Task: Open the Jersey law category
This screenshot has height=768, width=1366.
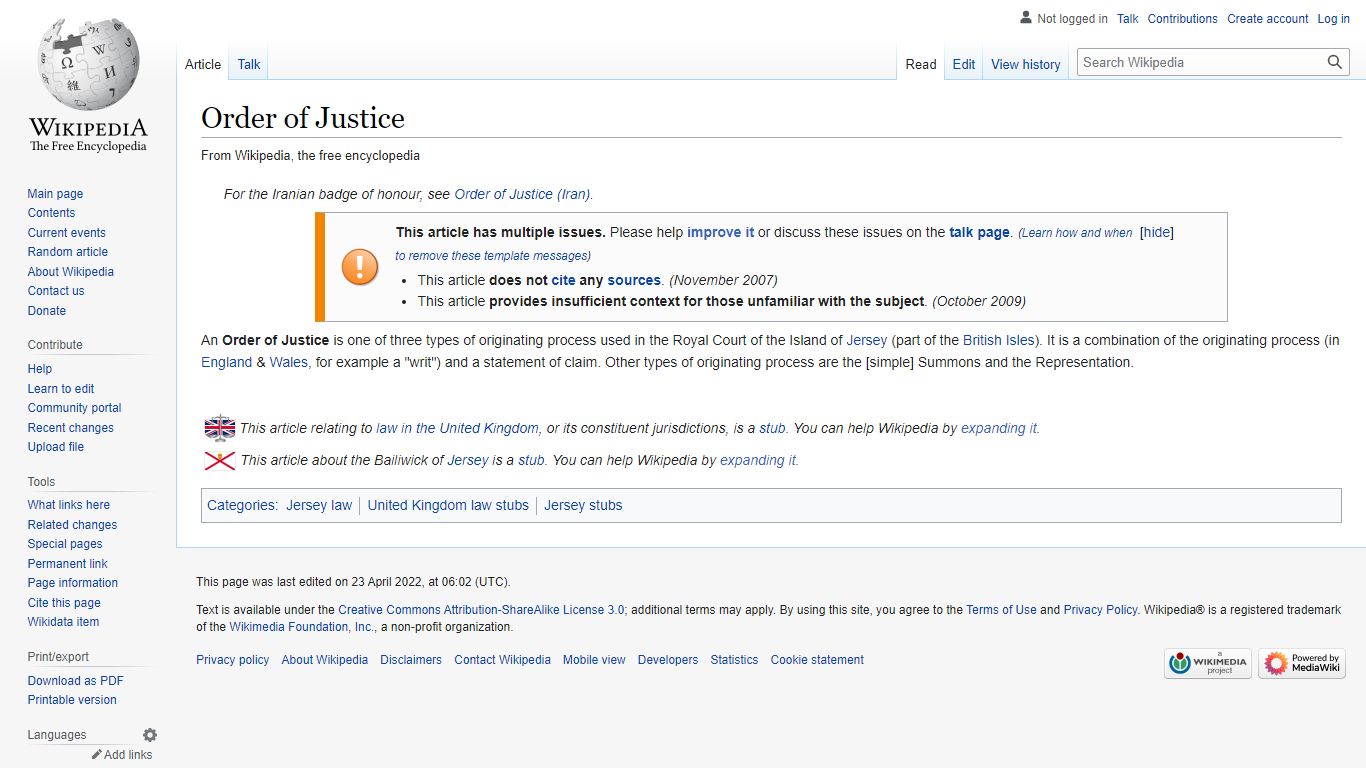Action: [319, 505]
